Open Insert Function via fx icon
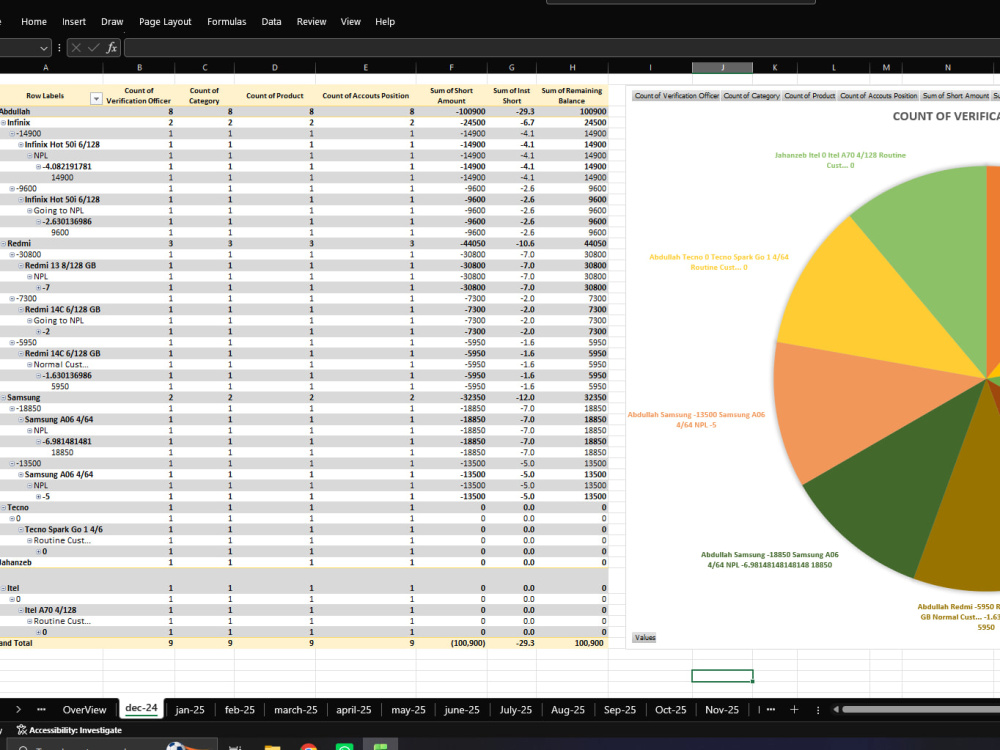This screenshot has height=750, width=1000. tap(111, 48)
